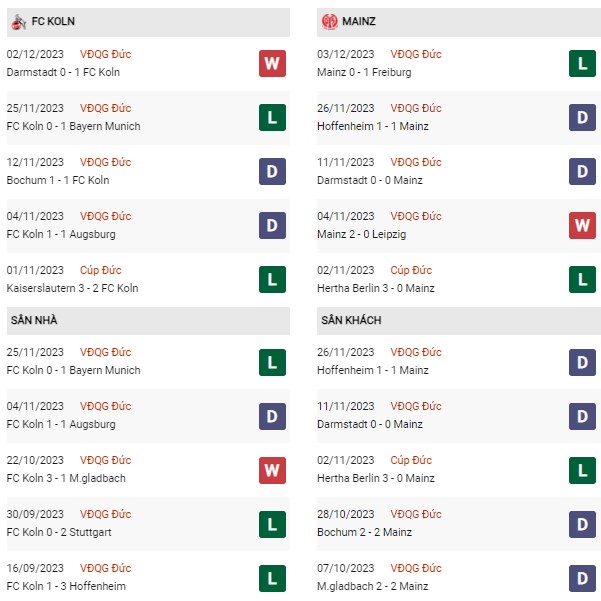
Task: Click W badge for Mainz 2-0 Leipzig
Action: pos(582,225)
